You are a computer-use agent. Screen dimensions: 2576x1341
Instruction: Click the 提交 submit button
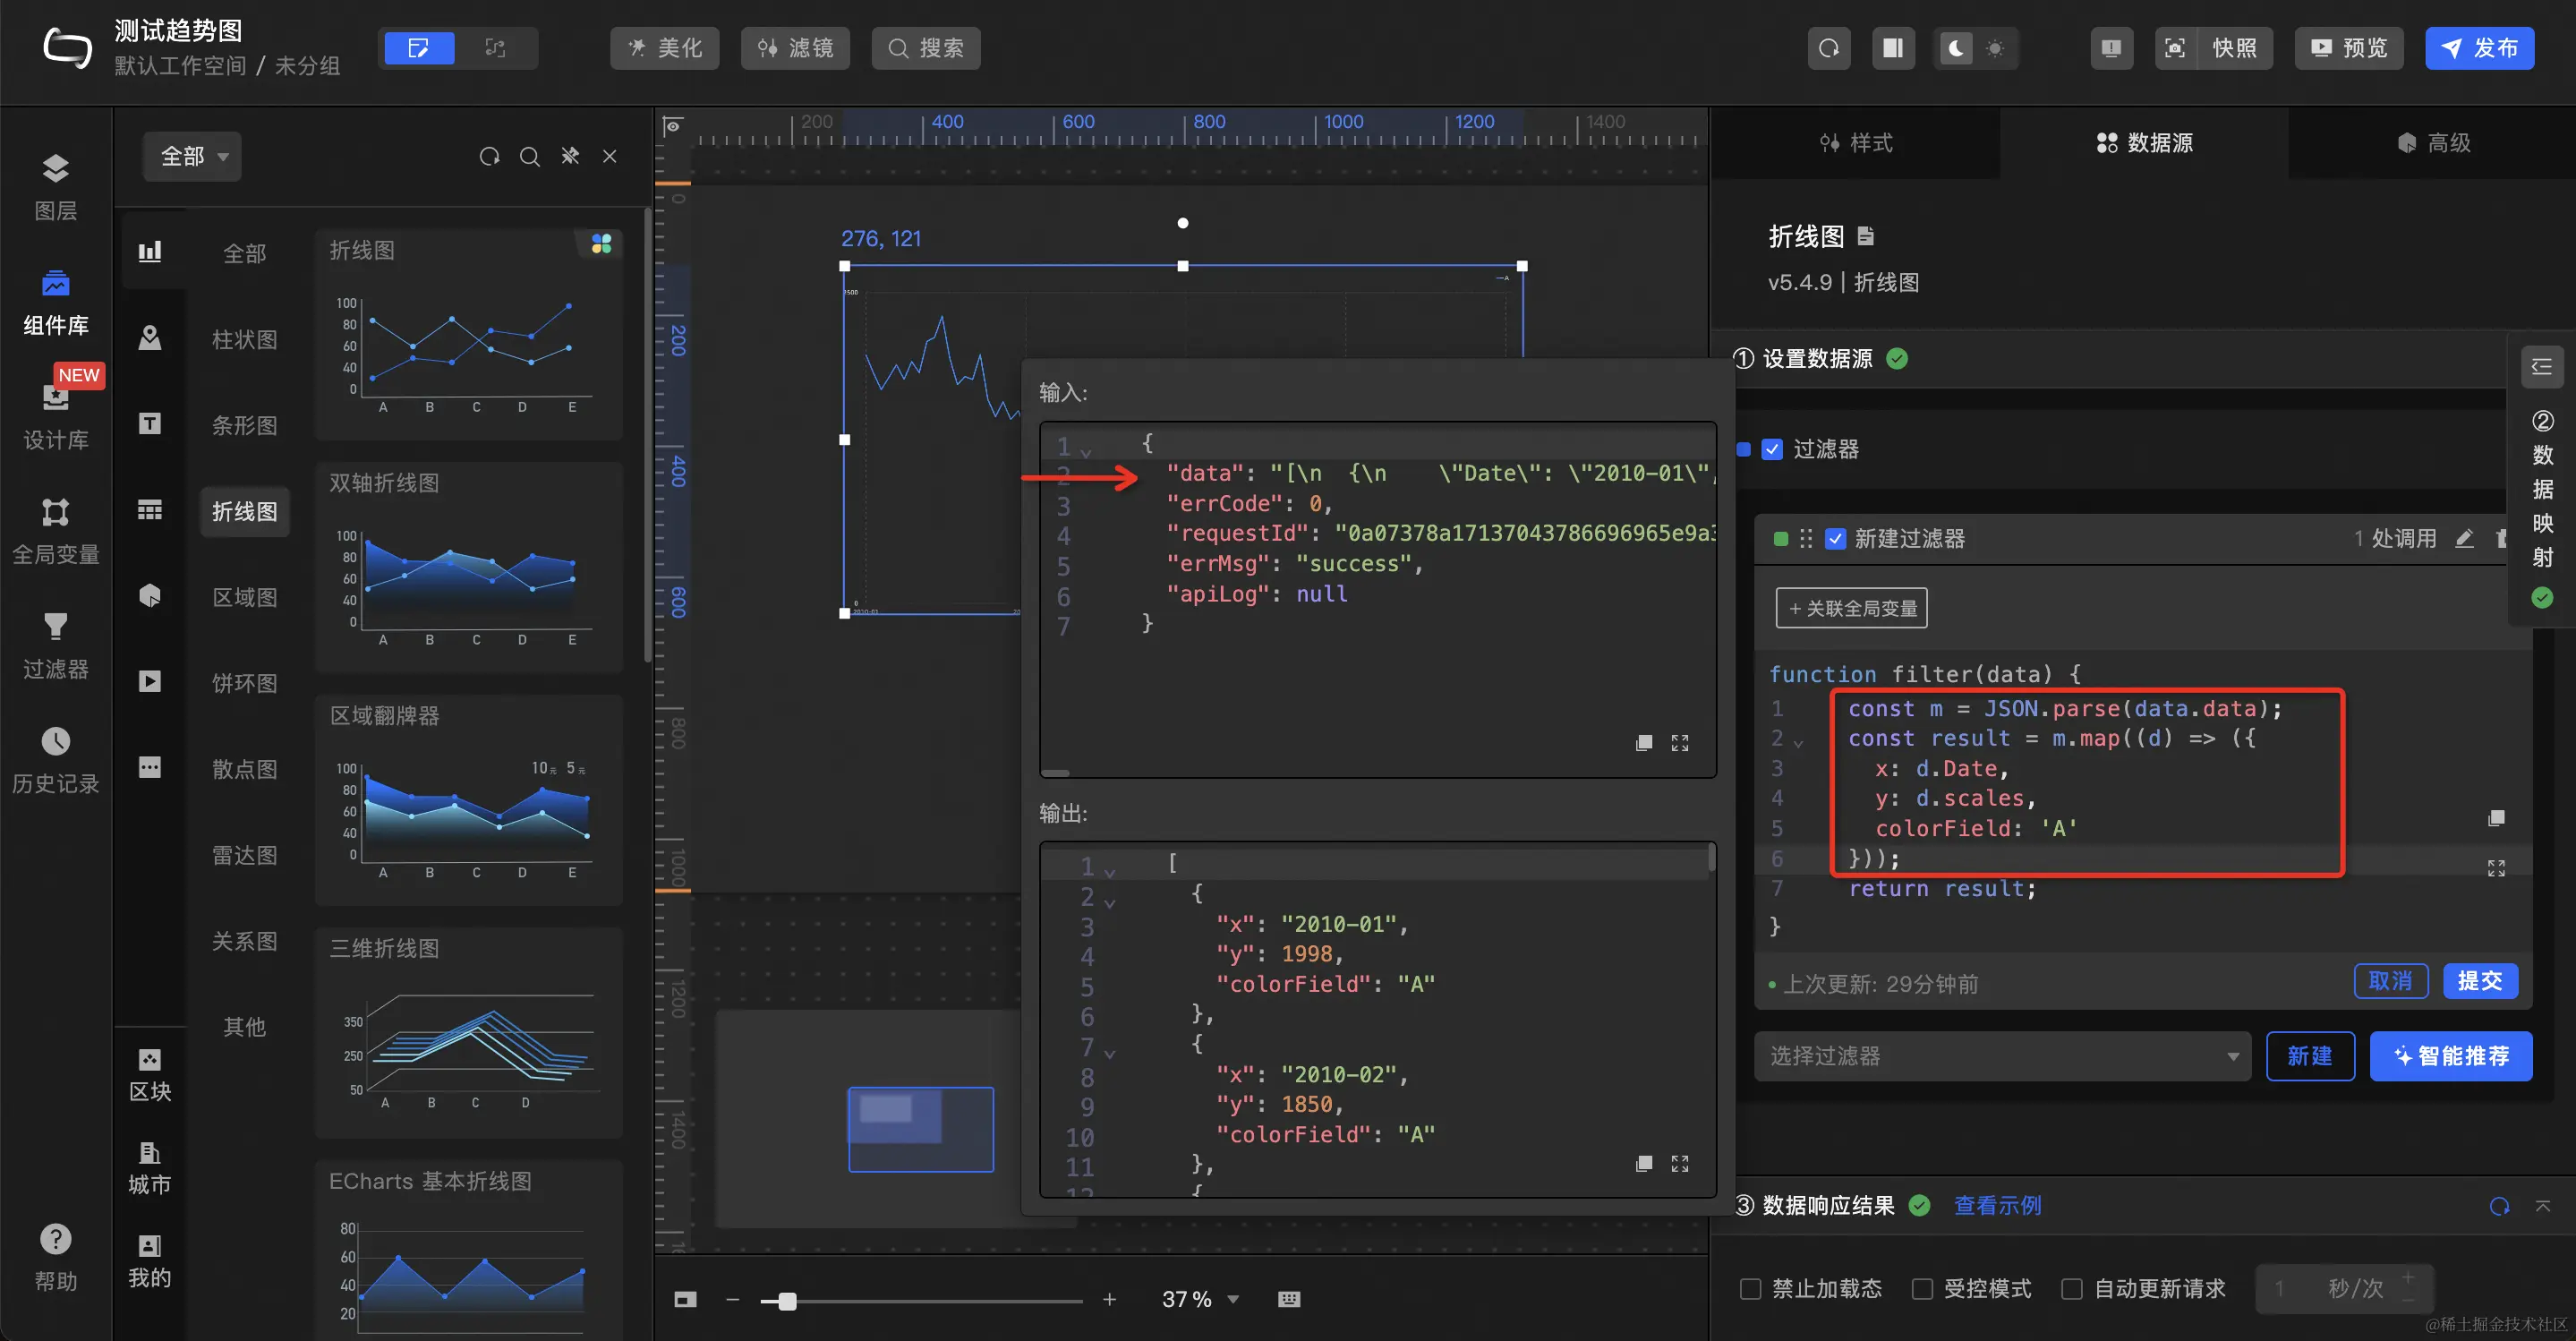pyautogui.click(x=2479, y=981)
